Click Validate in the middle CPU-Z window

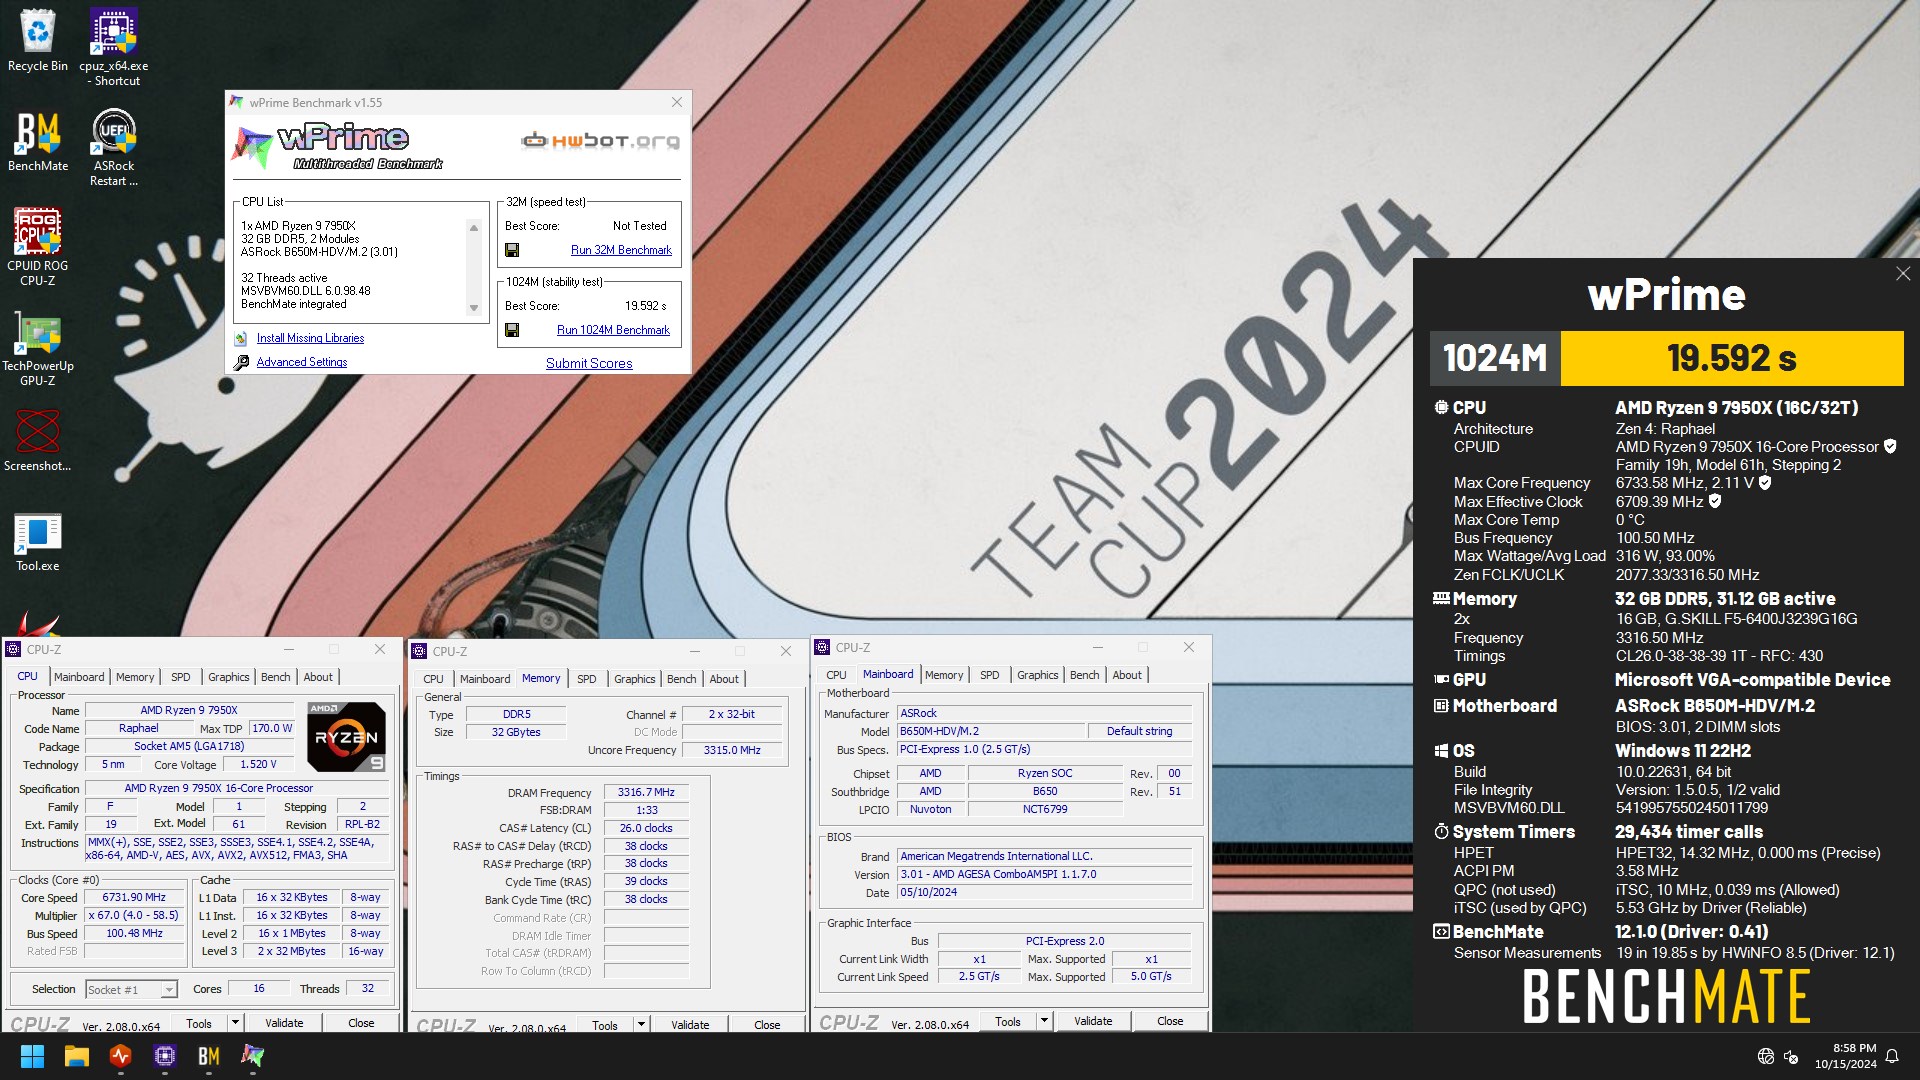coord(690,1025)
